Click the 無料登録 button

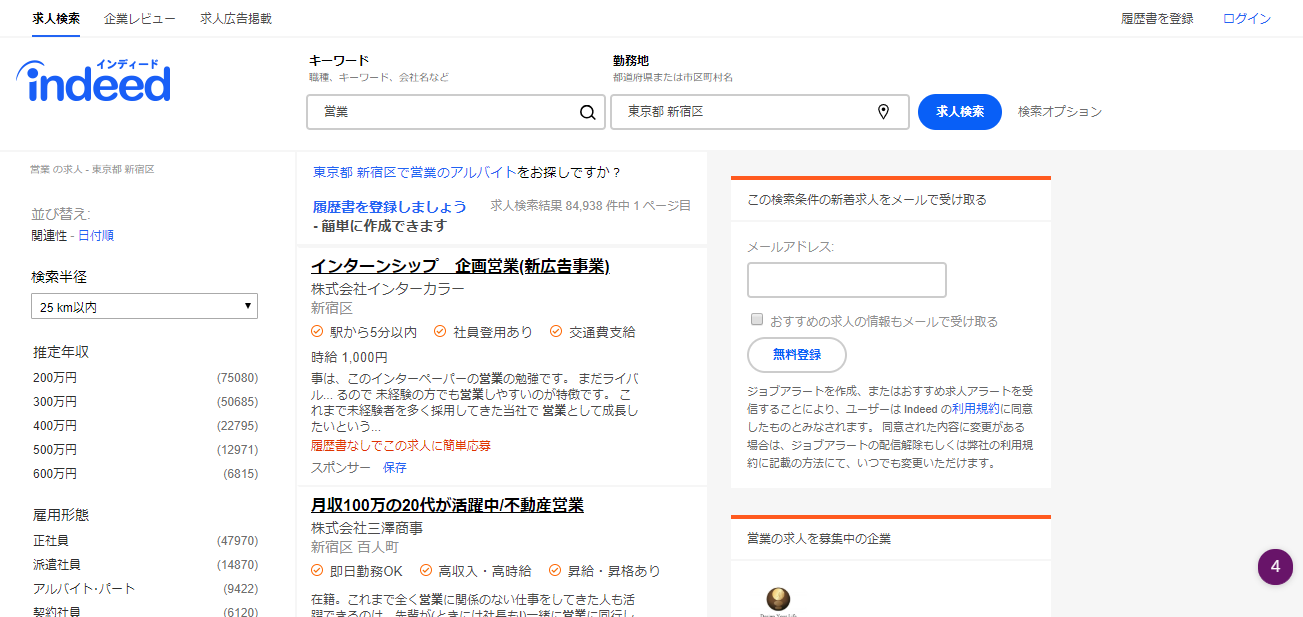click(796, 354)
